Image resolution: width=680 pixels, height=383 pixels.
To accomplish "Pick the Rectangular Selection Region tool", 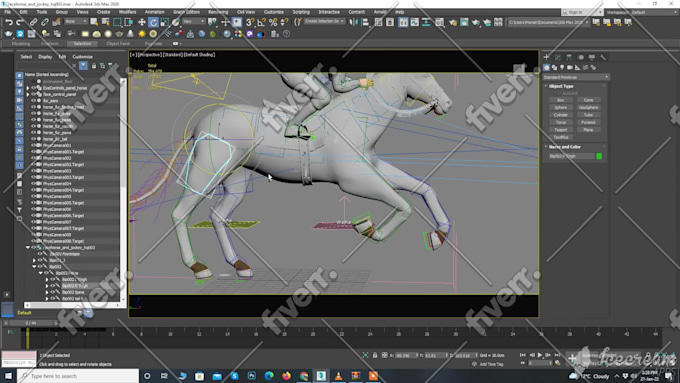I will (x=117, y=22).
